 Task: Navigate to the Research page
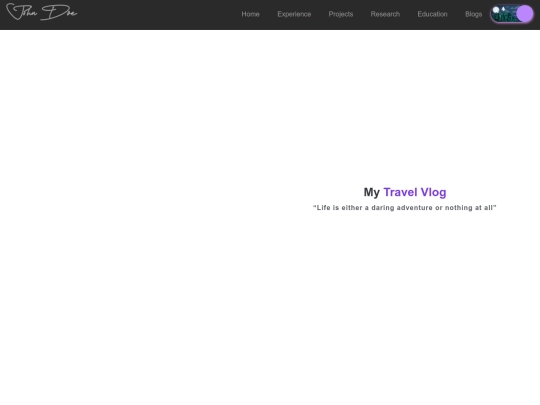coord(385,14)
